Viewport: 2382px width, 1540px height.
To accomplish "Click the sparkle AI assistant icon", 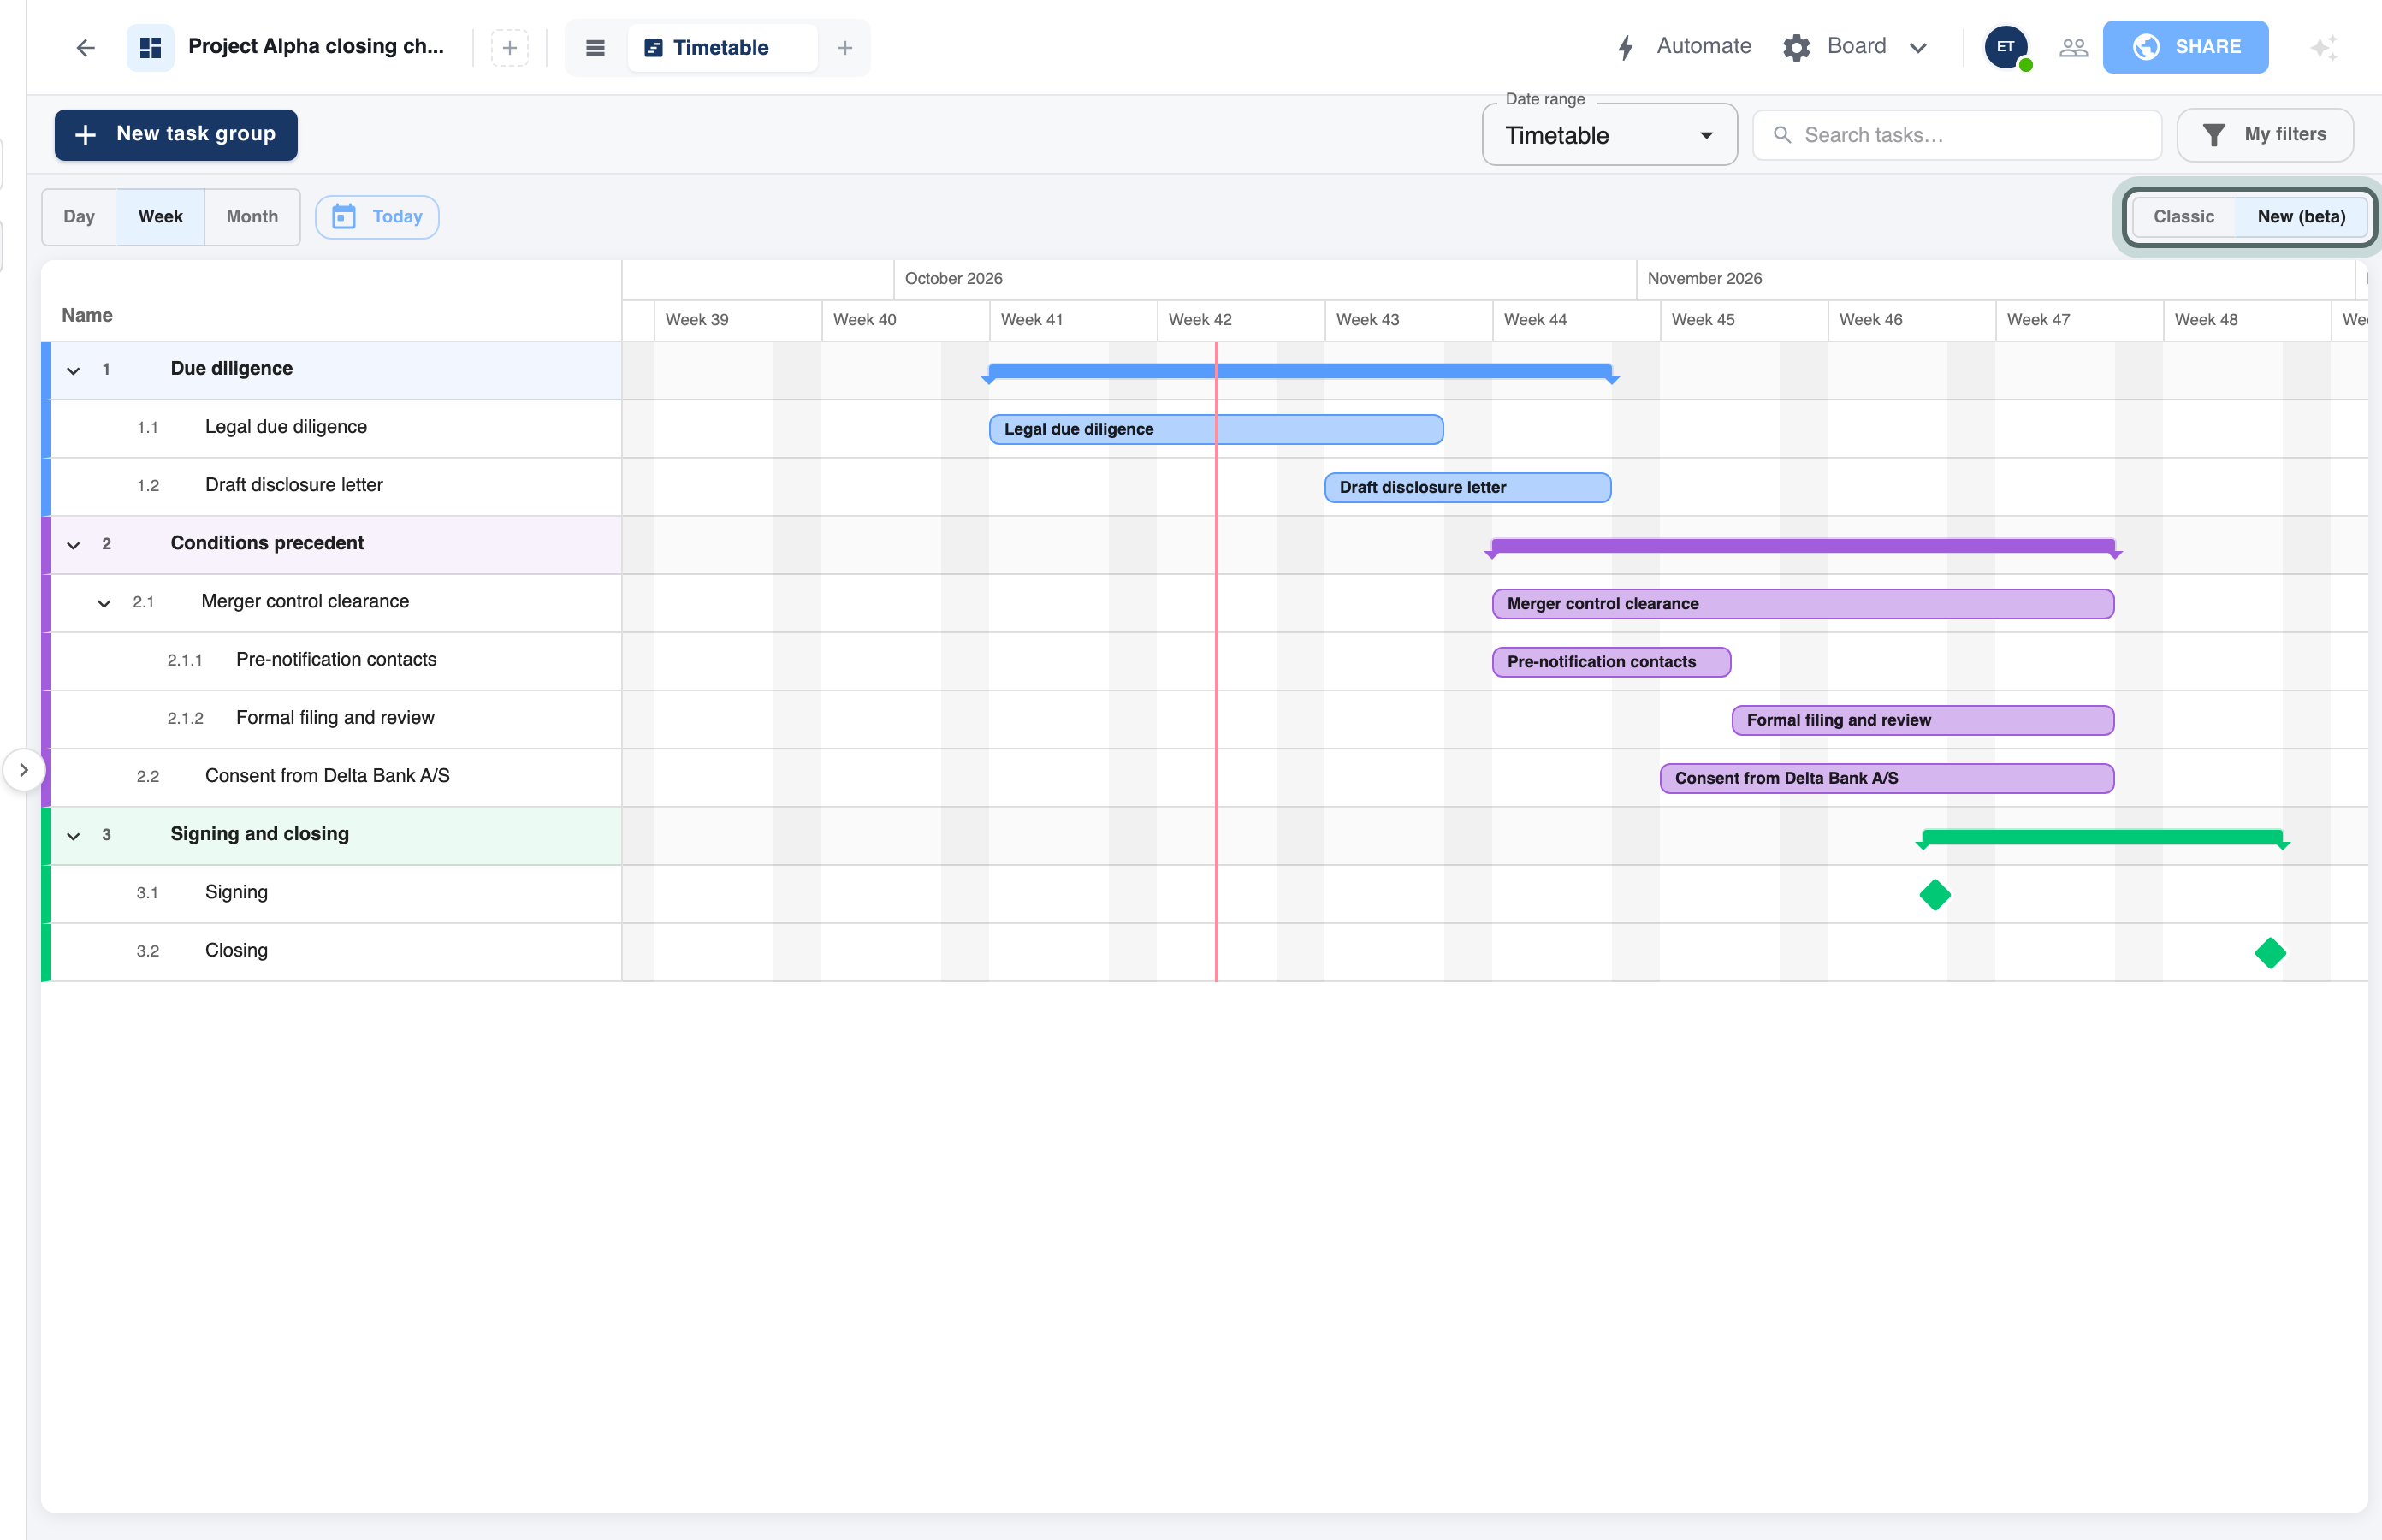I will pyautogui.click(x=2324, y=47).
